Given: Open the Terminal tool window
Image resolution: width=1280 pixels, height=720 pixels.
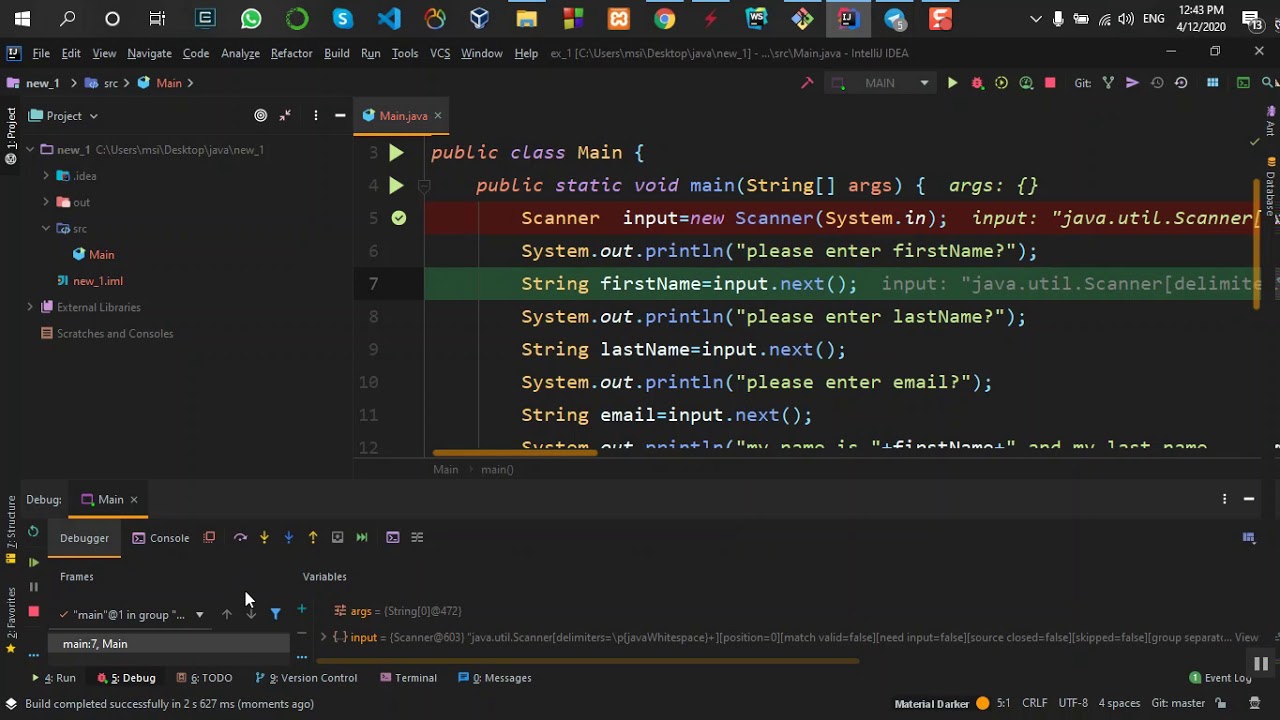Looking at the screenshot, I should point(408,678).
